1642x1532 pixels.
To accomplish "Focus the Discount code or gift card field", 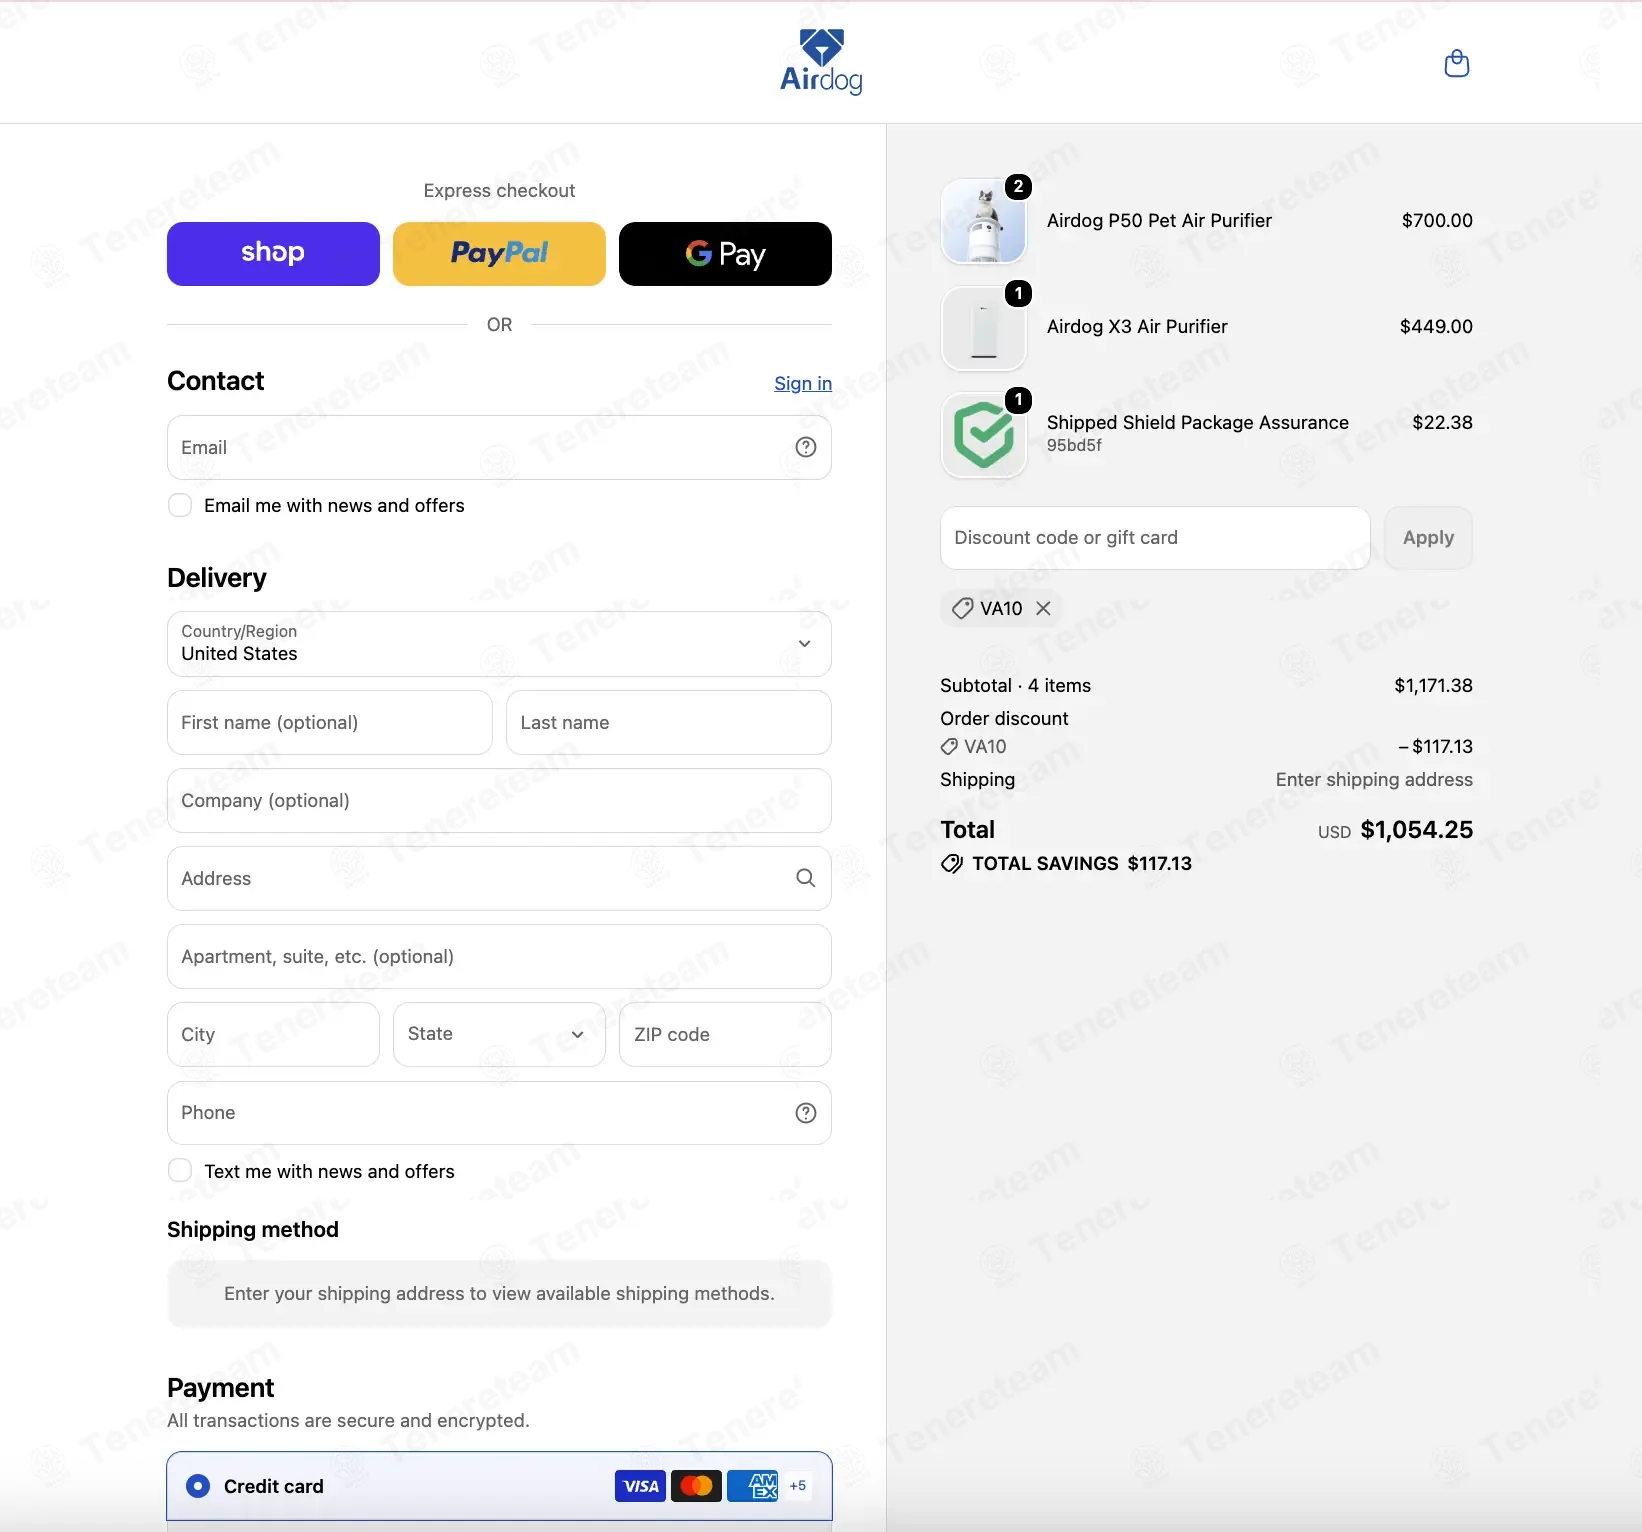I will click(x=1155, y=538).
